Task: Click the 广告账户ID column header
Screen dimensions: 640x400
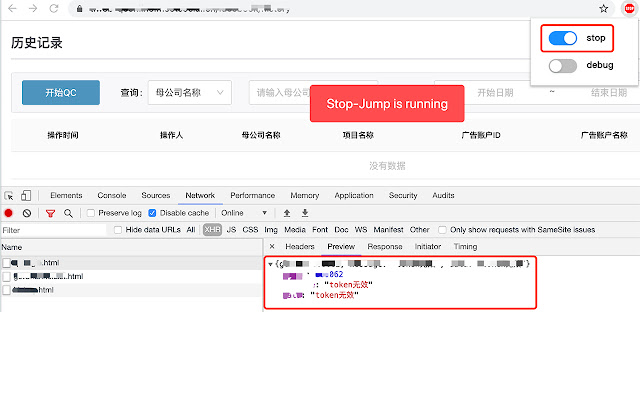Action: click(481, 135)
